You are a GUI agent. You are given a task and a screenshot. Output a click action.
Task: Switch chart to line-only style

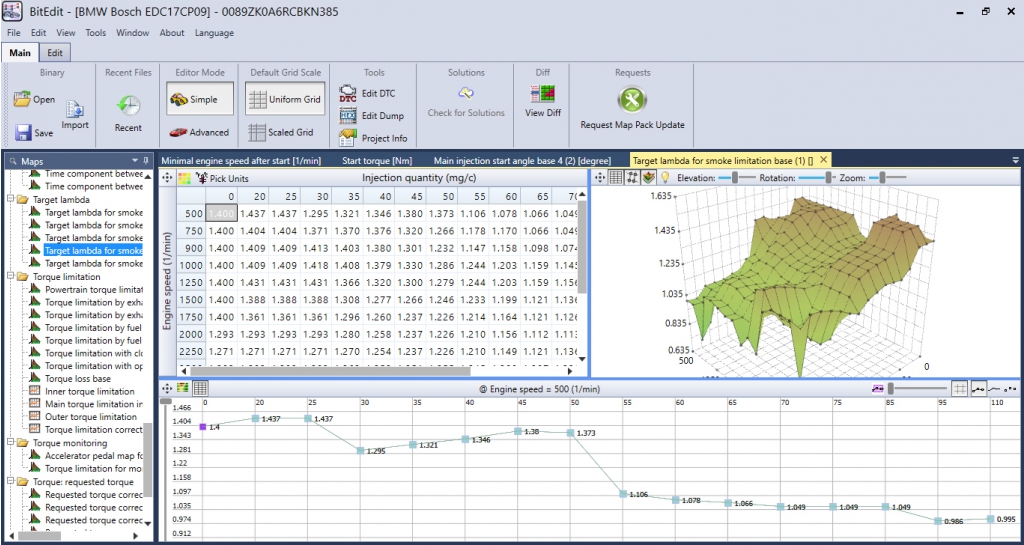pos(995,388)
